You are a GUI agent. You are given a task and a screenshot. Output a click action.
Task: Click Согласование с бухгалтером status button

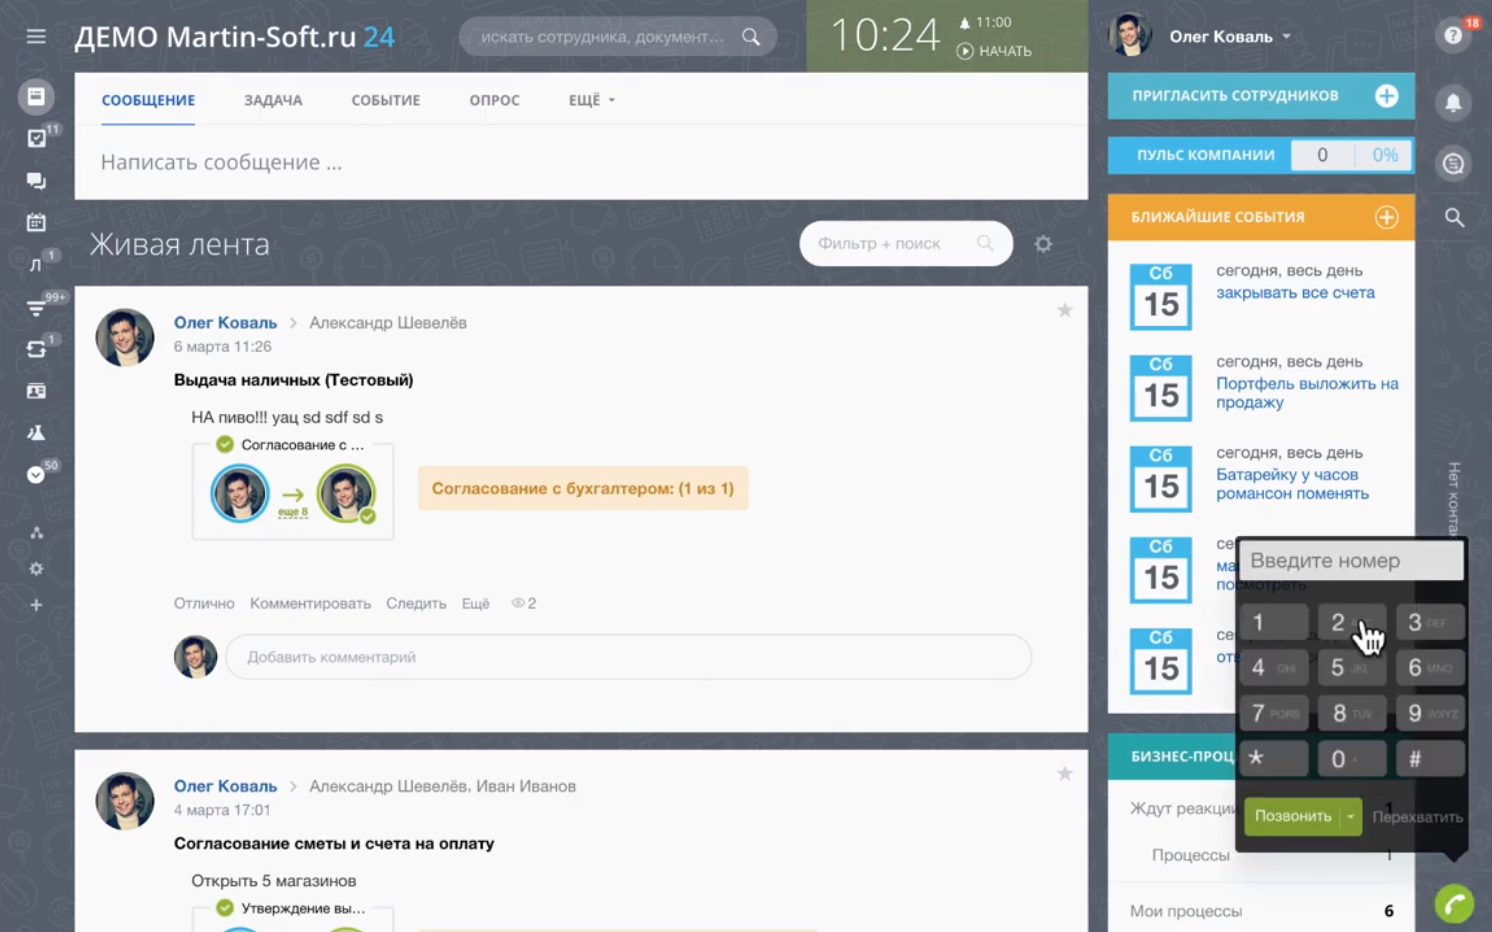coord(583,489)
